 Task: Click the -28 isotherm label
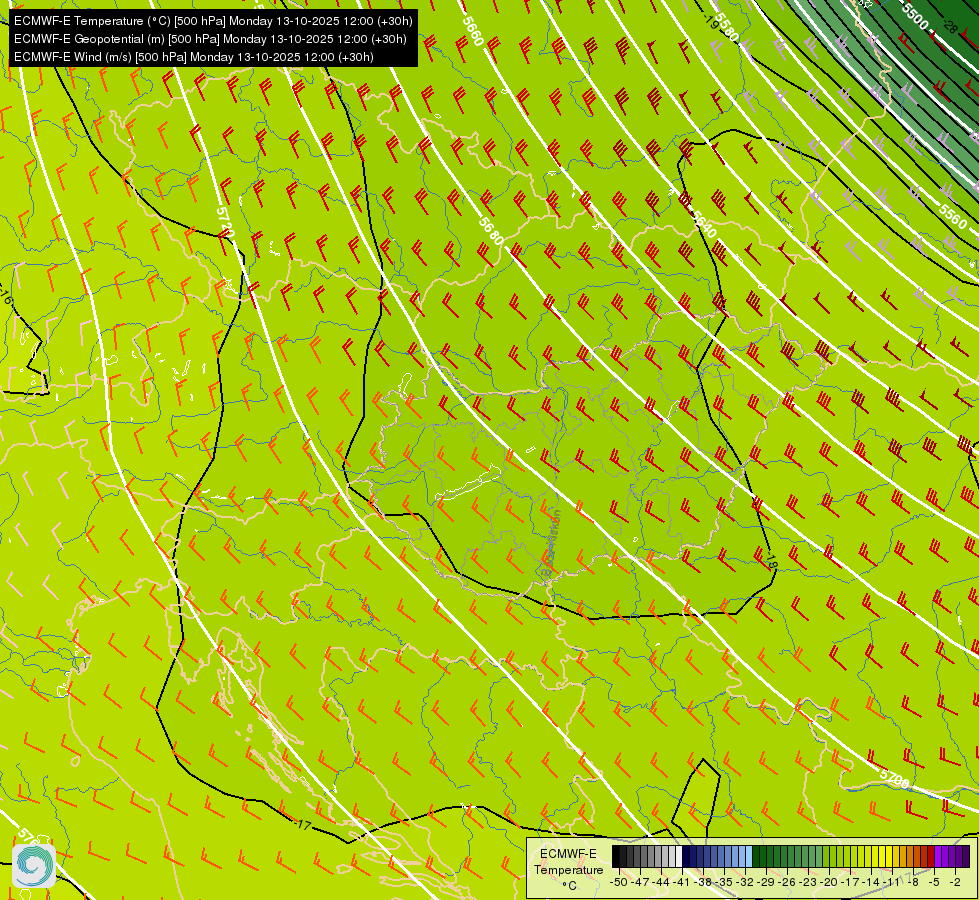(950, 26)
